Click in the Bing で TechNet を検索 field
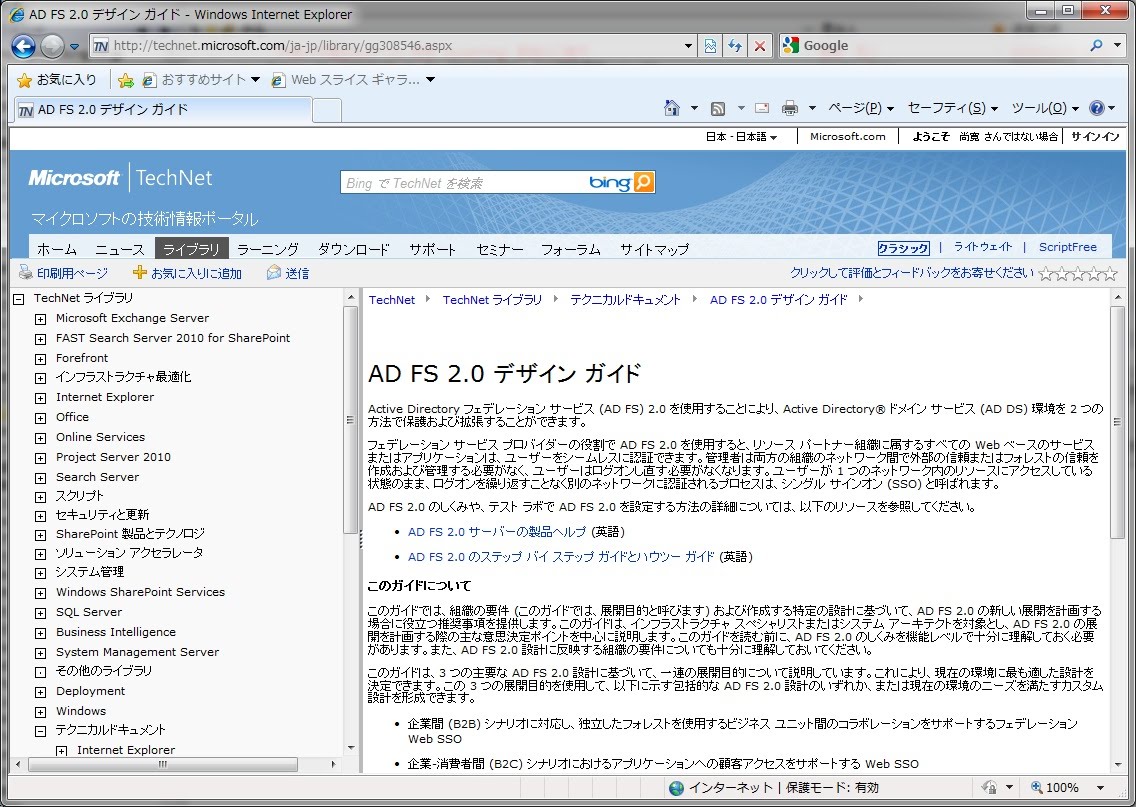The height and width of the screenshot is (807, 1136). pos(464,183)
